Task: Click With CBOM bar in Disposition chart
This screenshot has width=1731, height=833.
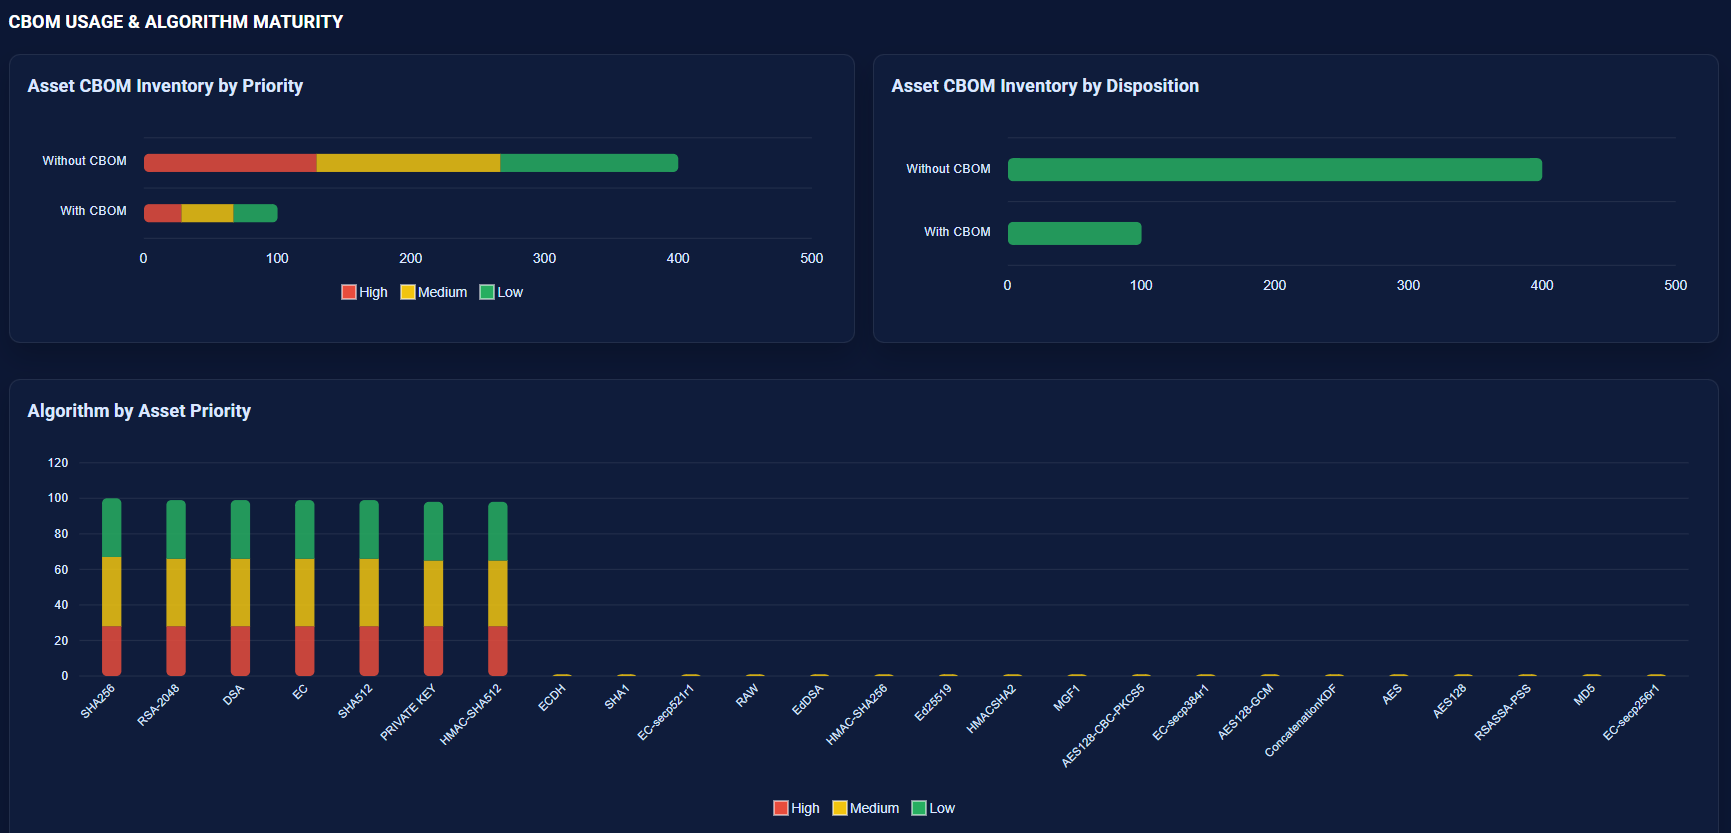Action: (1074, 233)
